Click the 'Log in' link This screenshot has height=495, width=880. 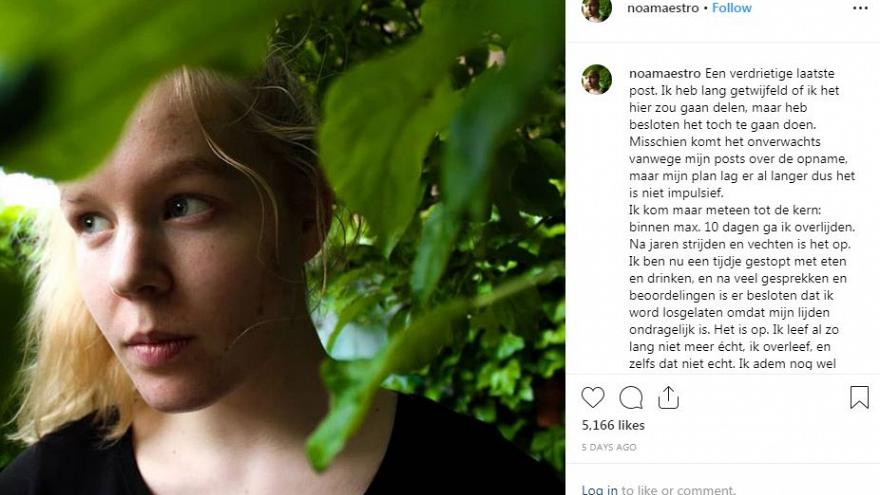(x=599, y=490)
